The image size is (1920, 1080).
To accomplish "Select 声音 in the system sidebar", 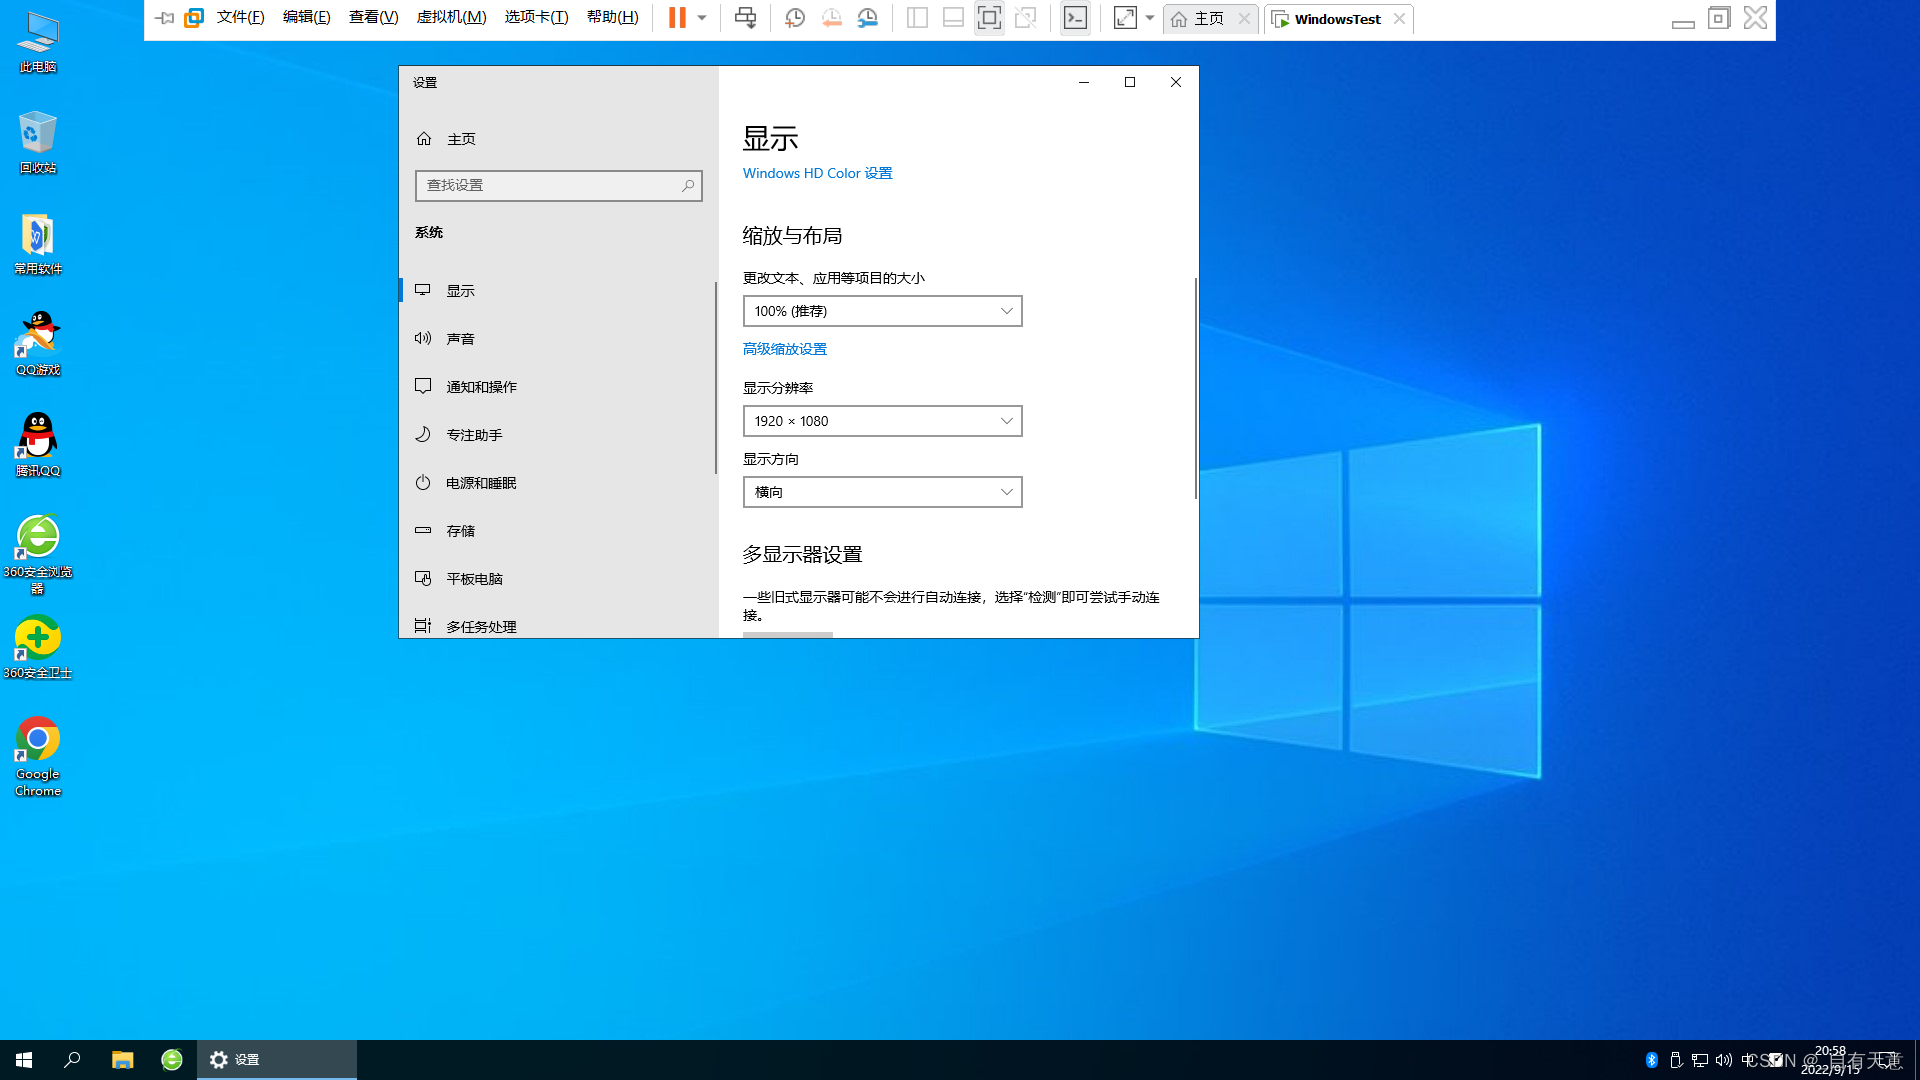I will pos(558,339).
